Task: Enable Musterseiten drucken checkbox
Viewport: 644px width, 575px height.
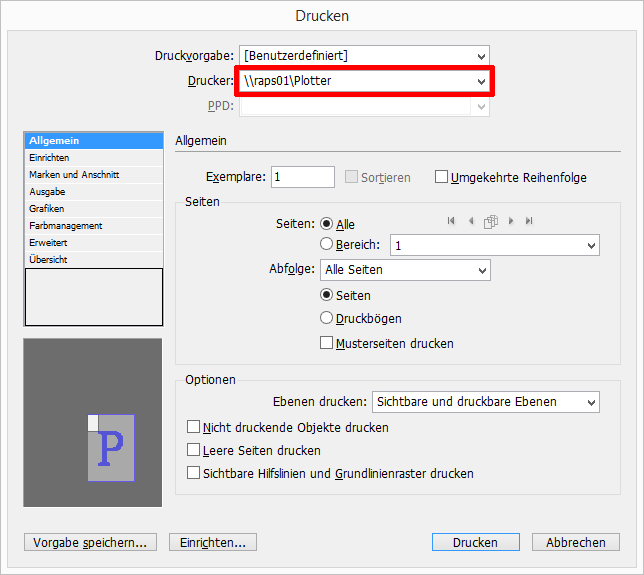Action: (327, 343)
